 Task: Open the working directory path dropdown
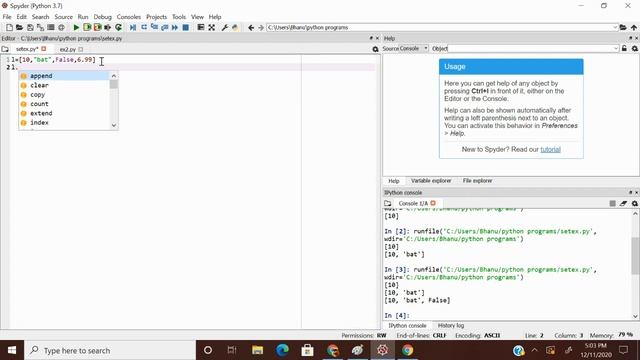coord(615,27)
